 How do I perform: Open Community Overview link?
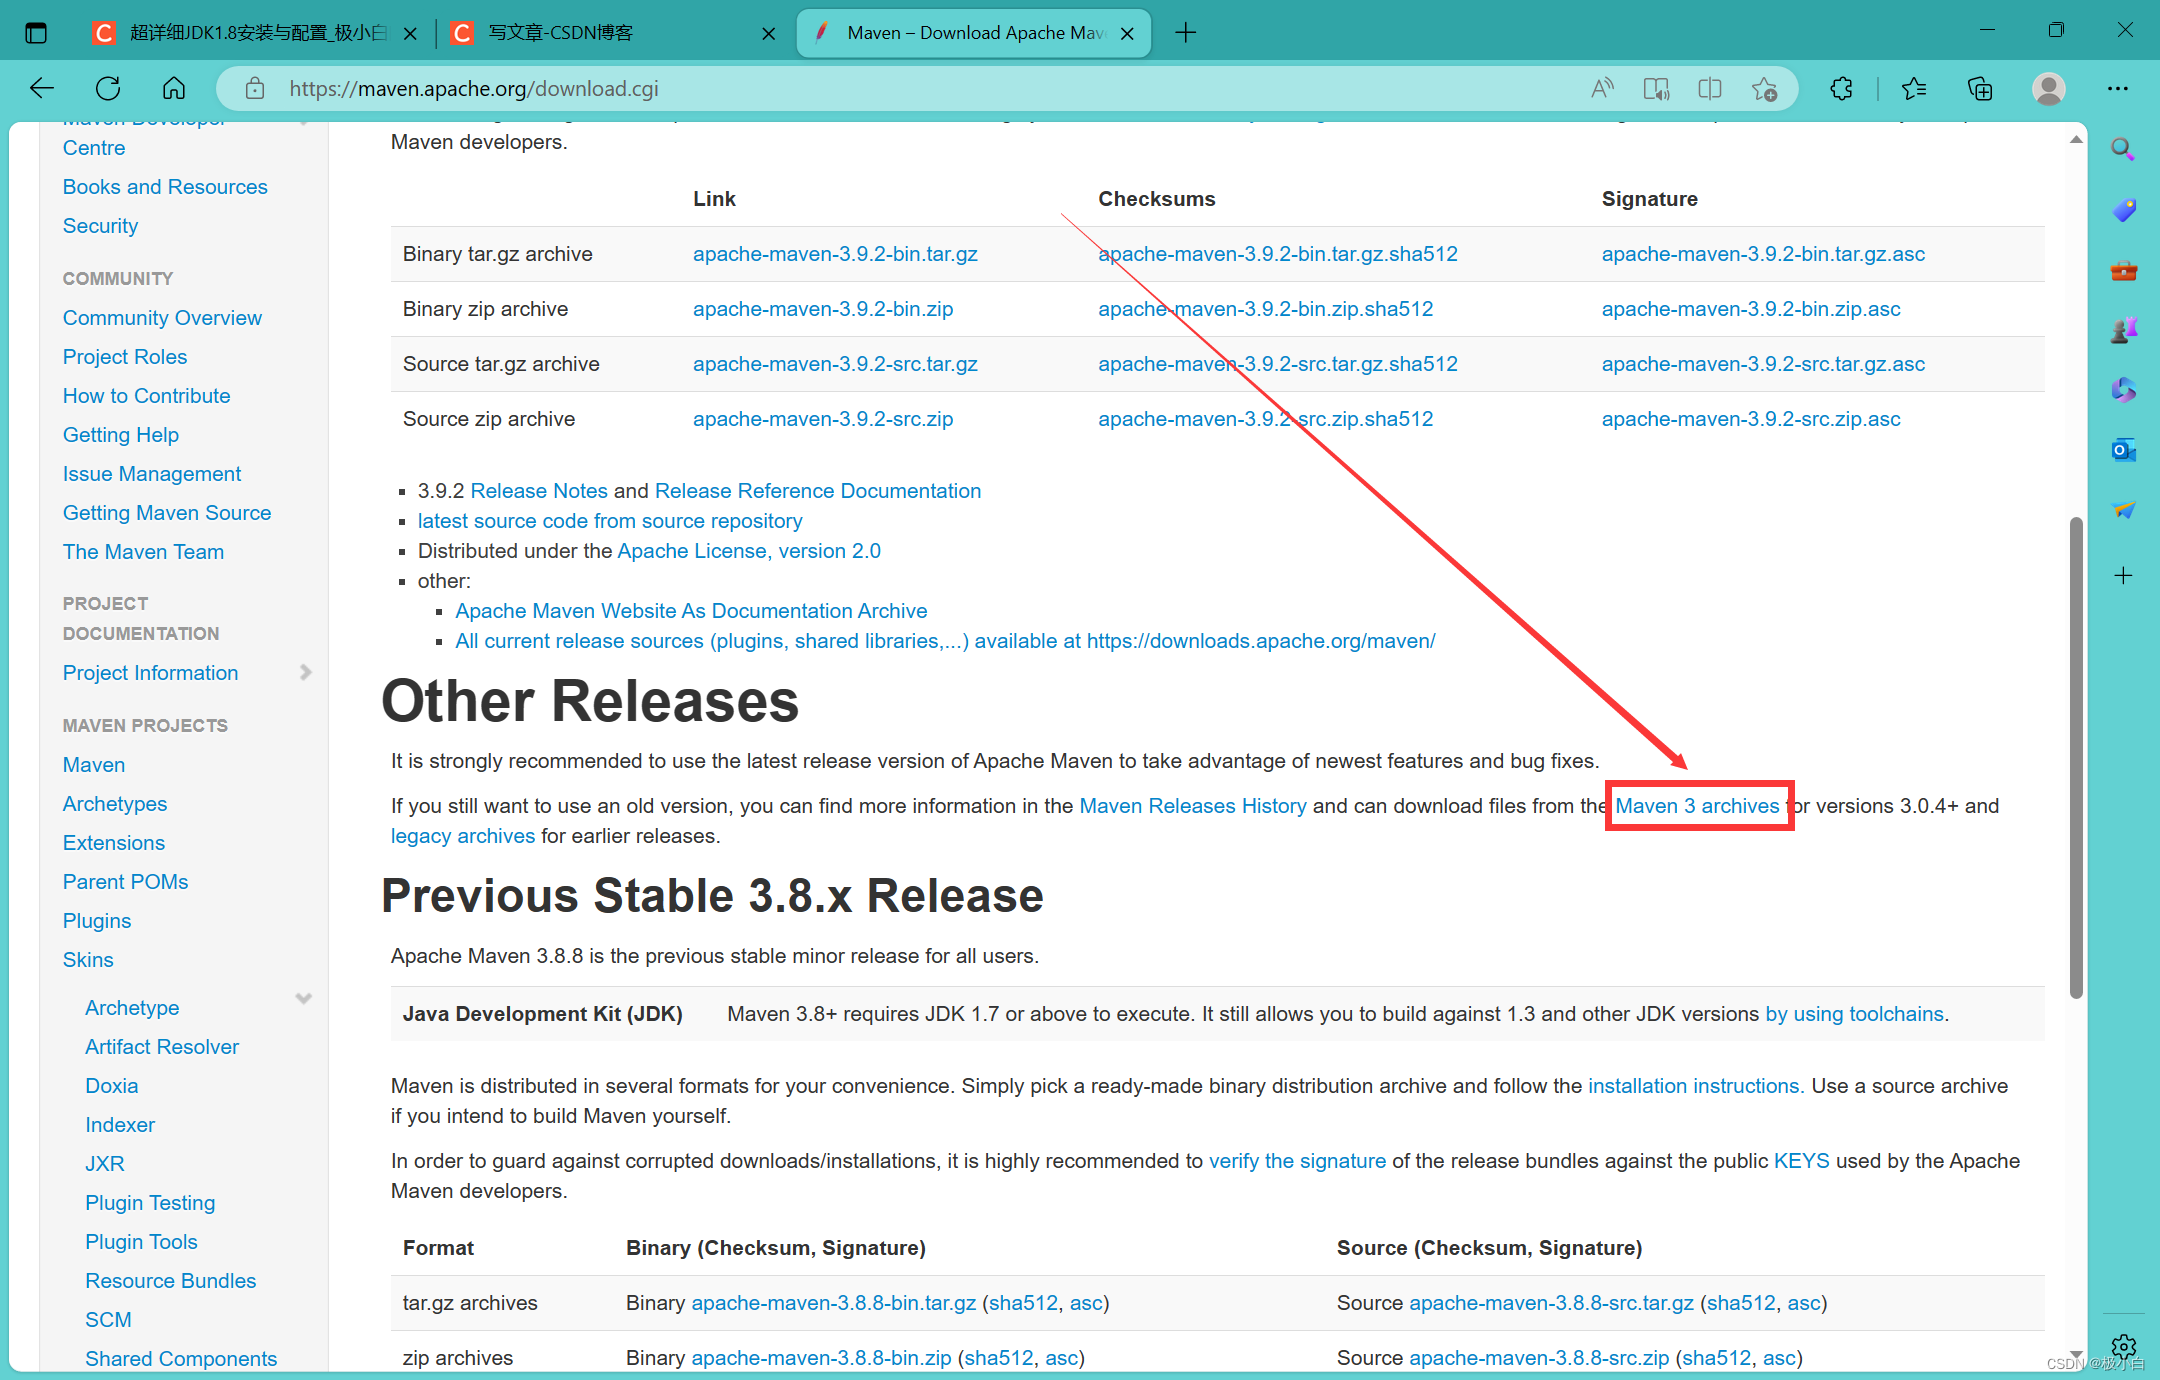[x=162, y=318]
